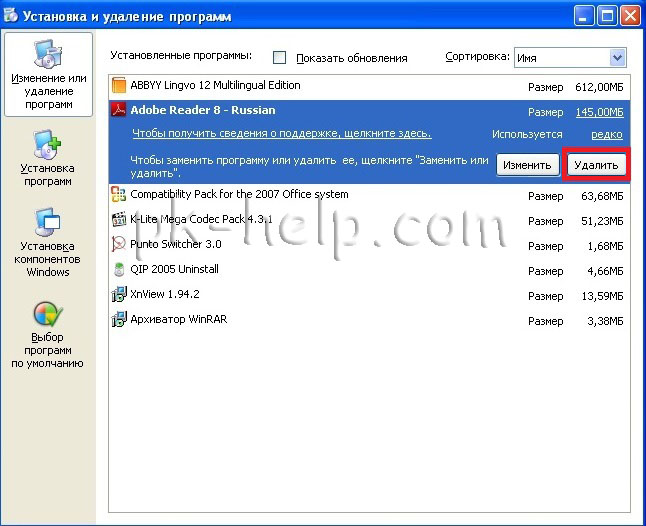Click the 51,23МБ size value
This screenshot has height=526, width=646.
[x=602, y=221]
